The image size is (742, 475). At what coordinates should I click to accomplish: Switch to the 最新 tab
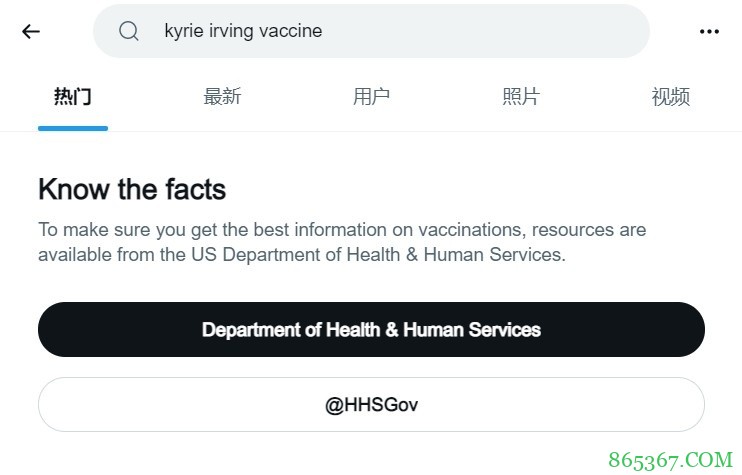point(222,97)
